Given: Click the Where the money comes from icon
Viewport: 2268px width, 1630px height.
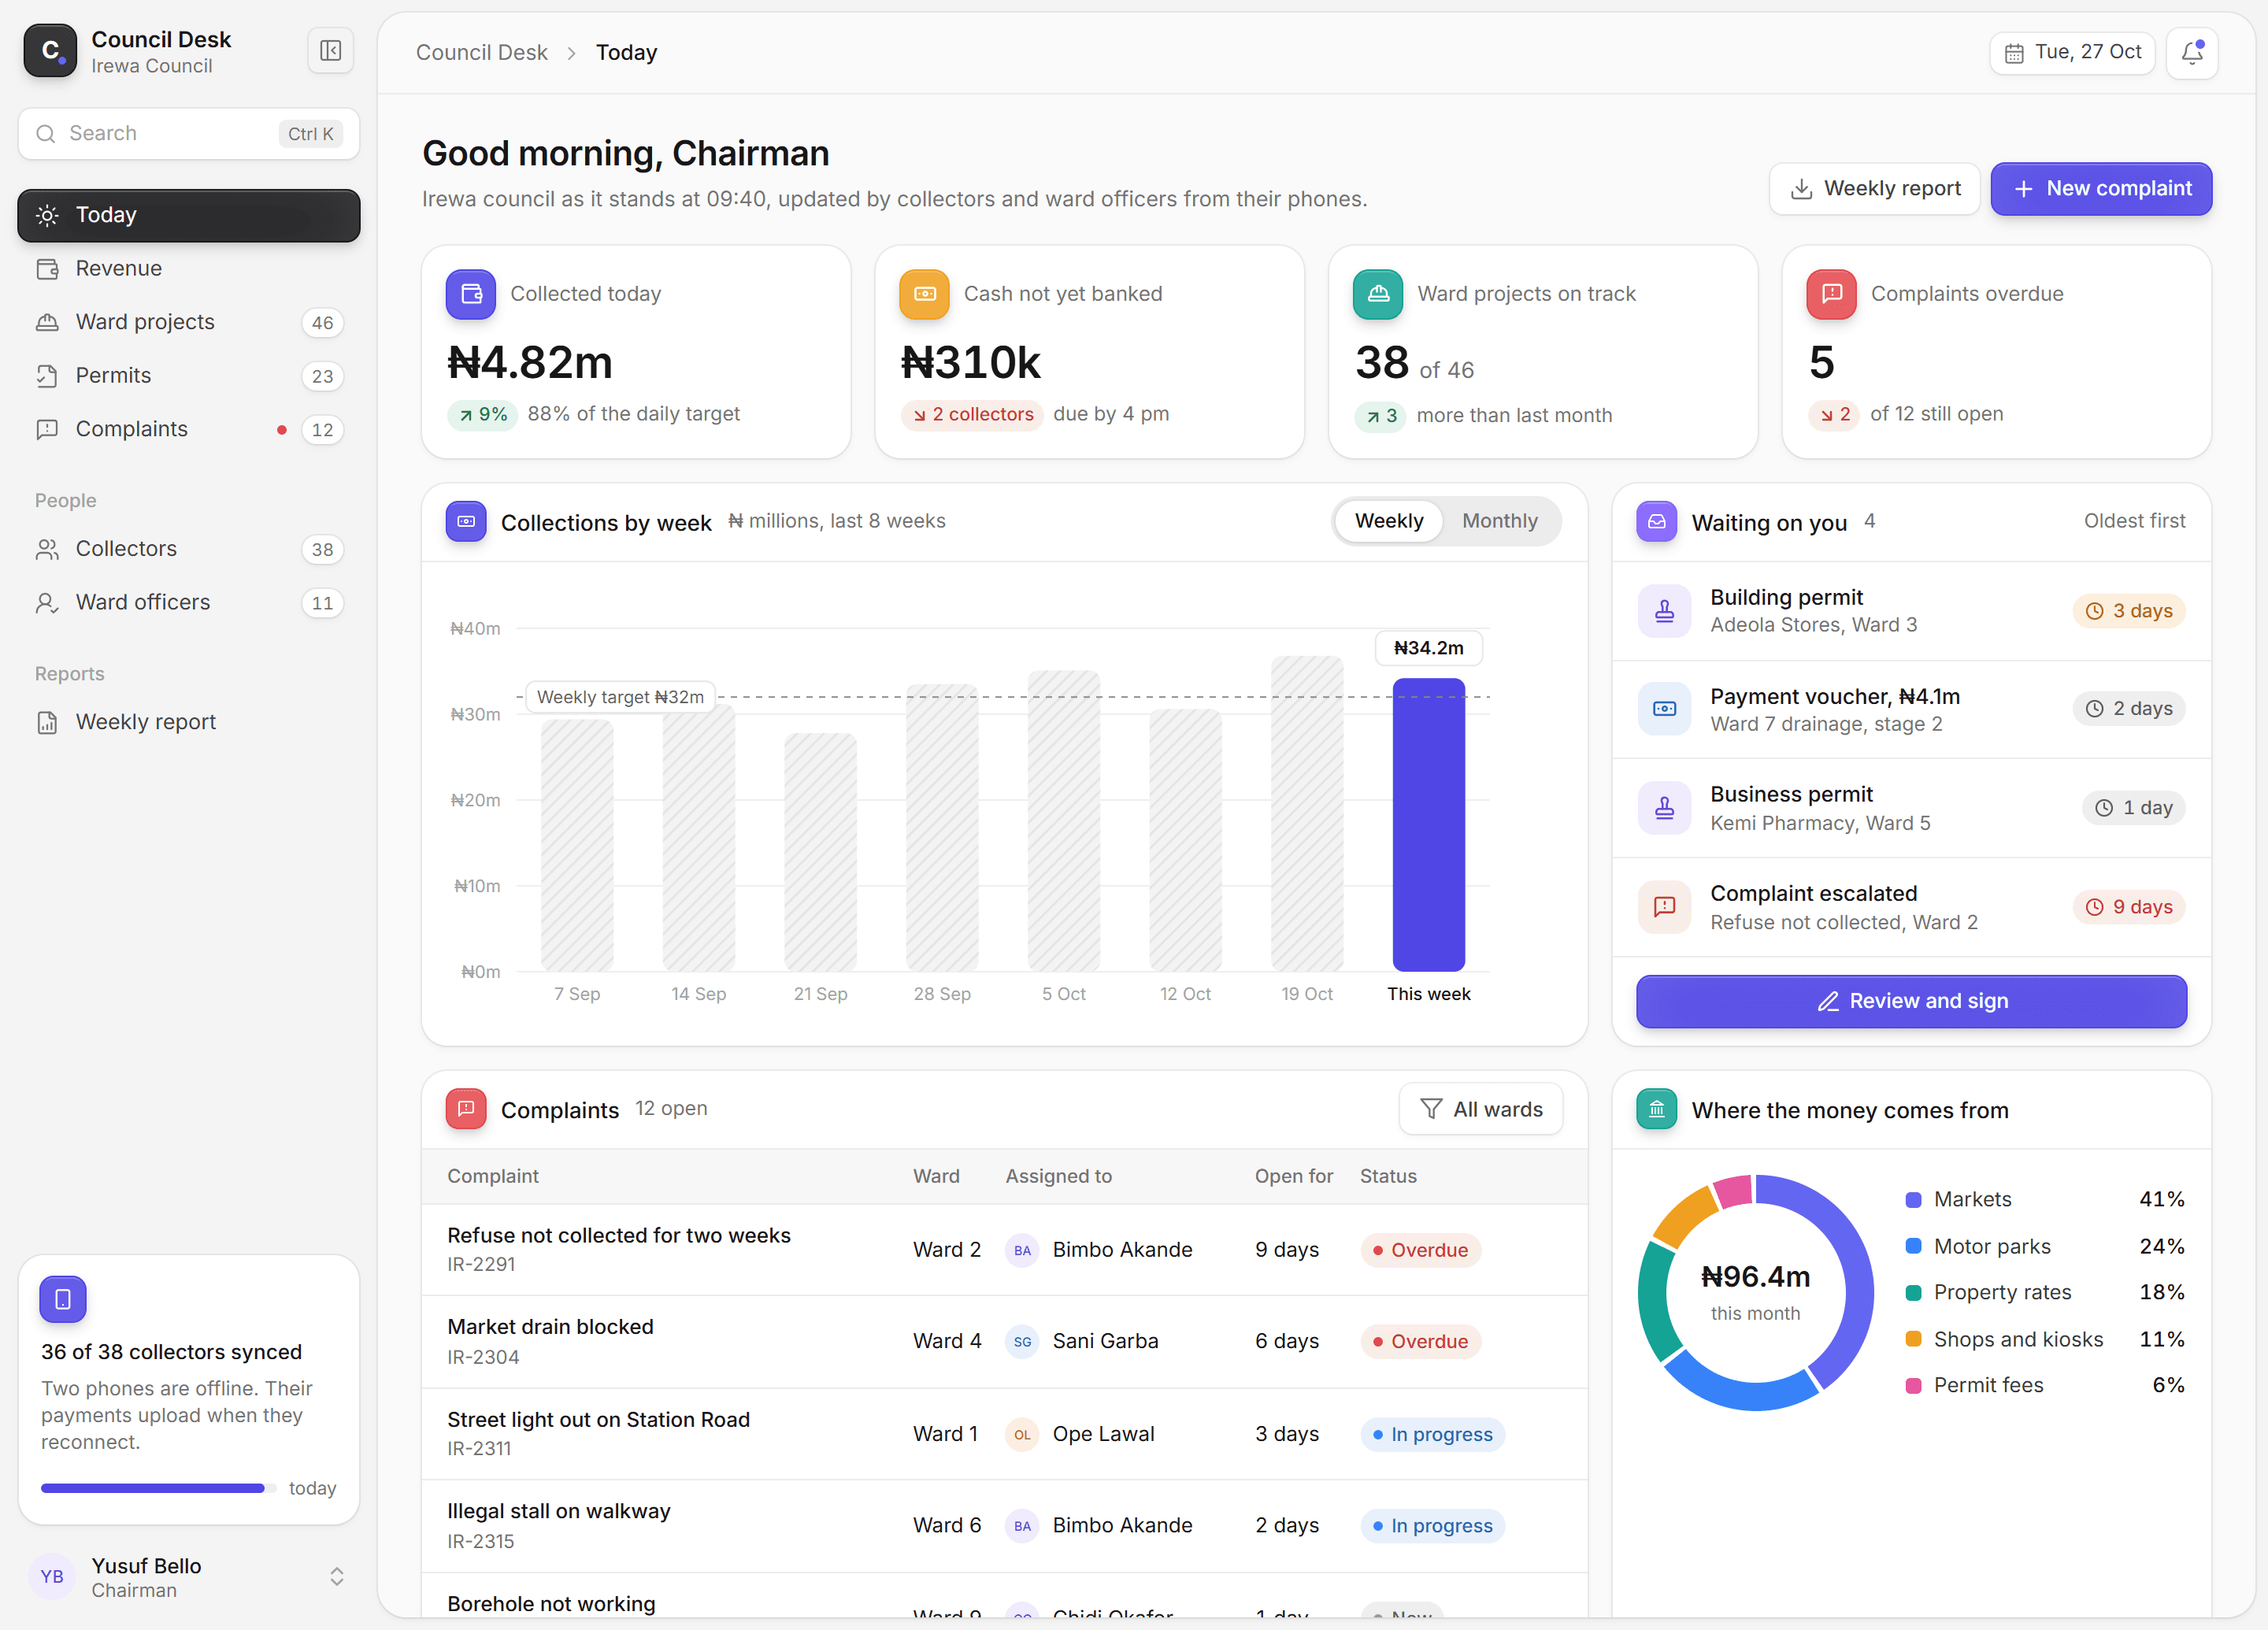Looking at the screenshot, I should tap(1656, 1109).
